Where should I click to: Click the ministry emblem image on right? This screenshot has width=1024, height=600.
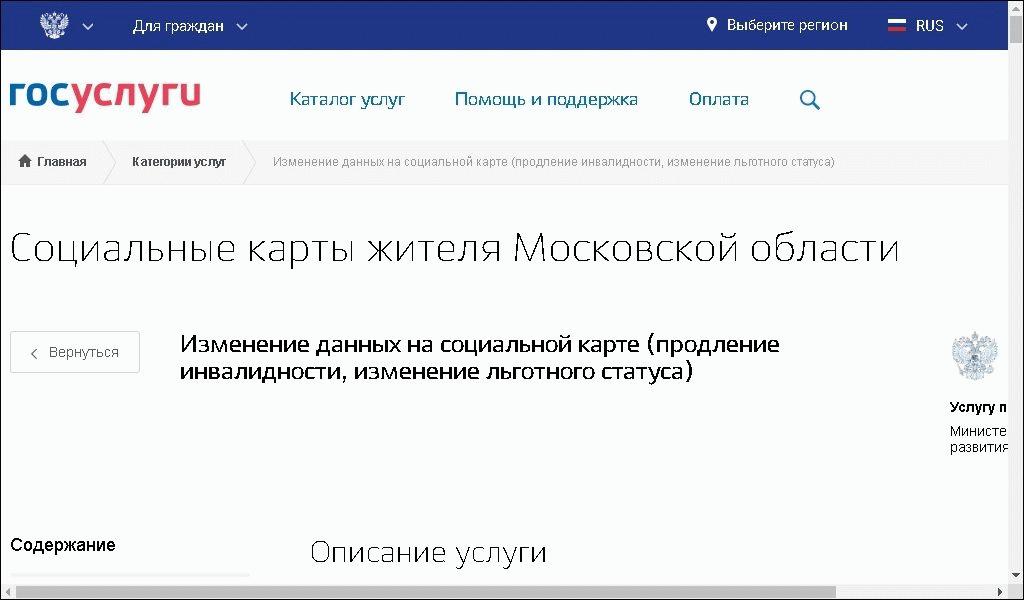tap(975, 356)
